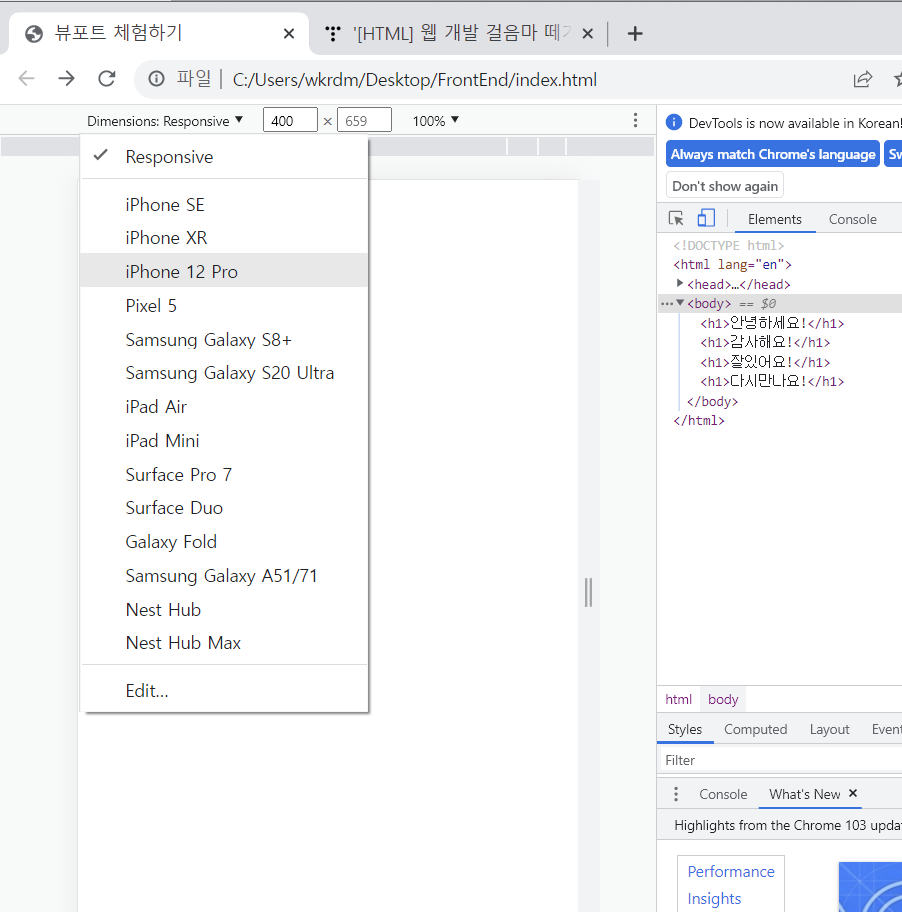Viewport: 902px width, 912px height.
Task: Toggle the device toolbar icon in DevTools
Action: [x=706, y=218]
